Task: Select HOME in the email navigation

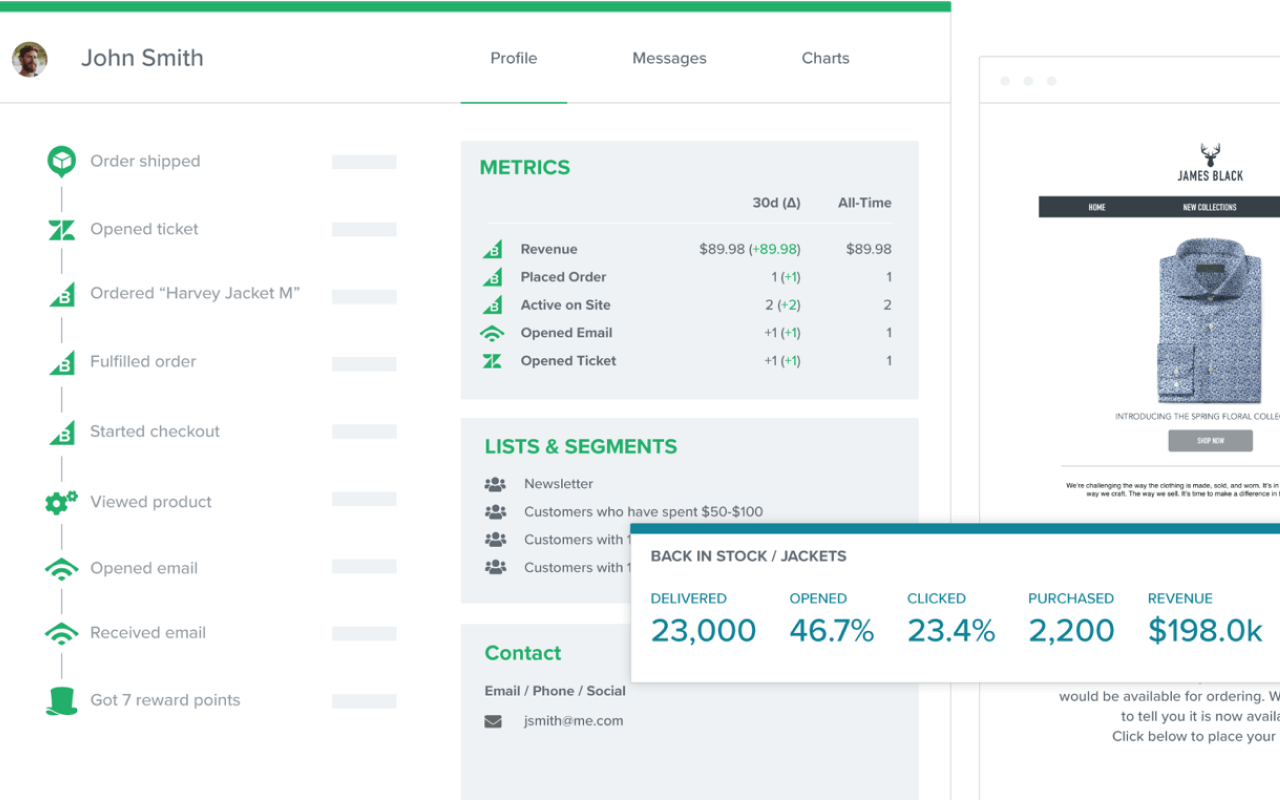Action: [x=1097, y=207]
